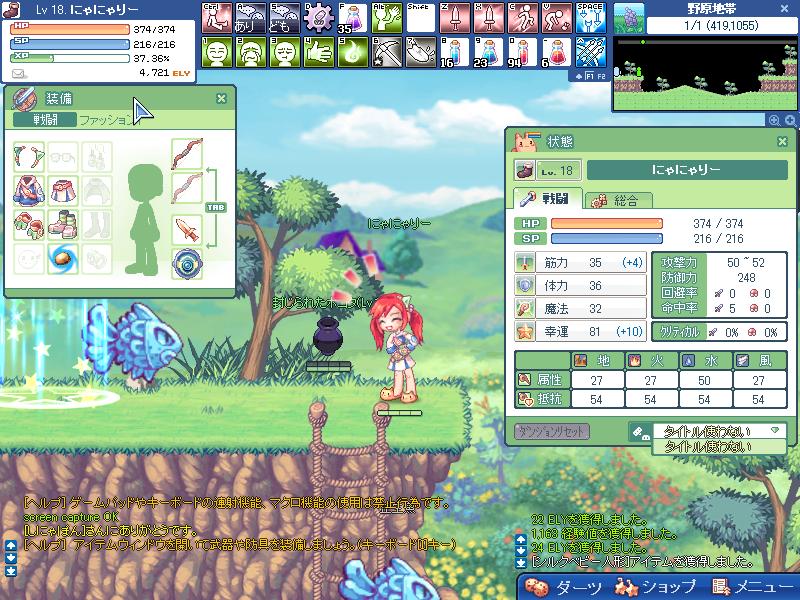
Task: Close the 状態 status window
Action: [782, 141]
